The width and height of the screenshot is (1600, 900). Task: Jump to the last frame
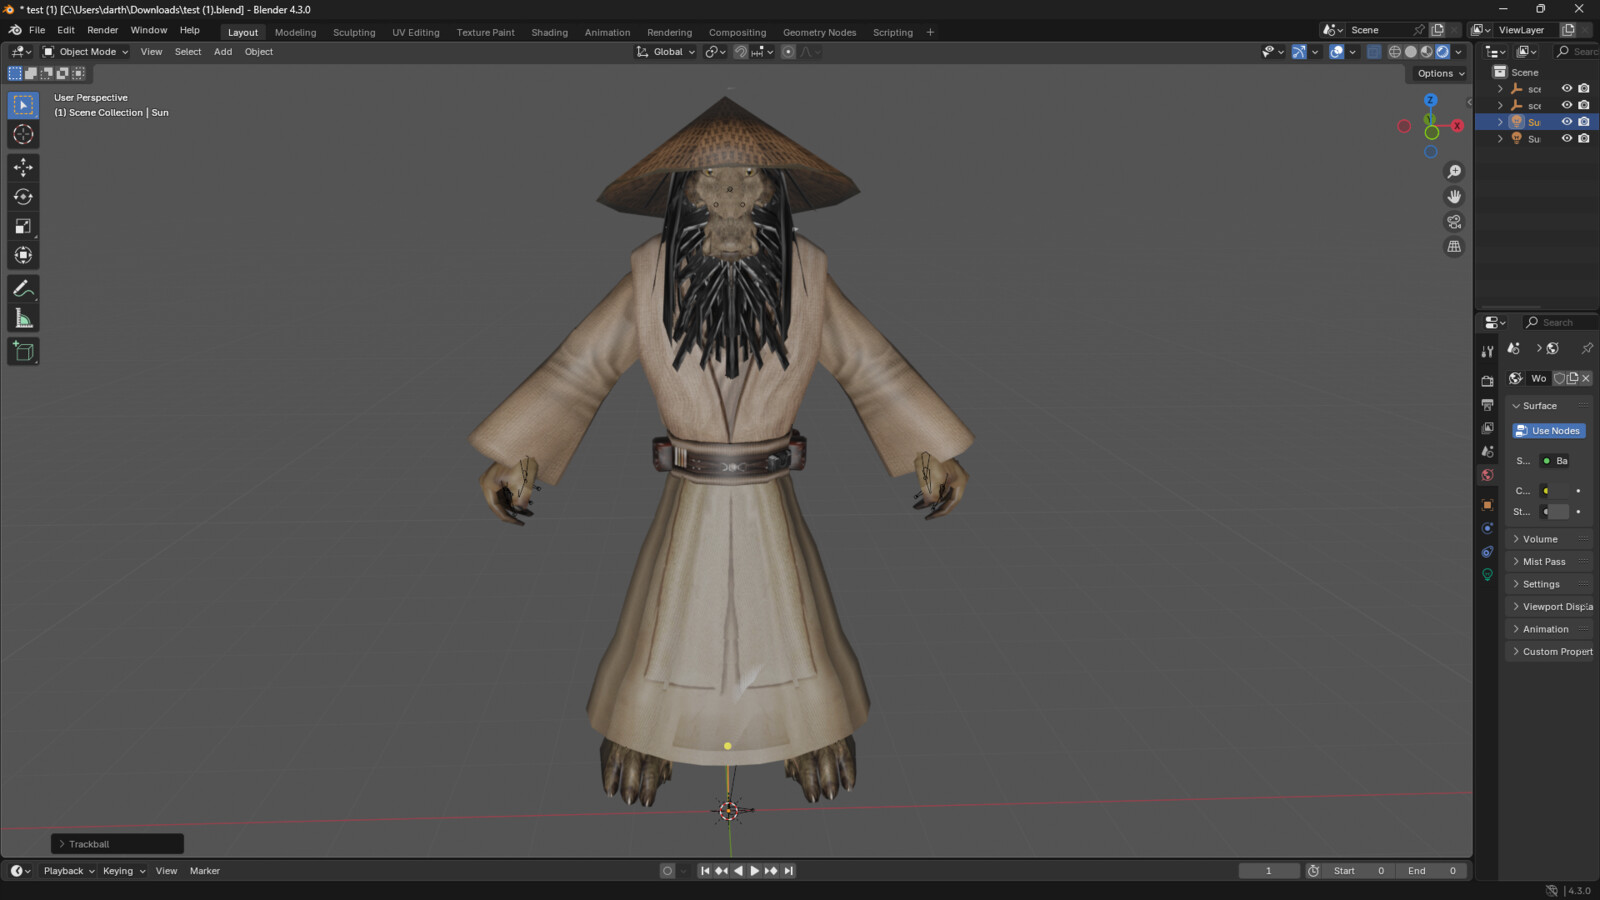(x=788, y=871)
